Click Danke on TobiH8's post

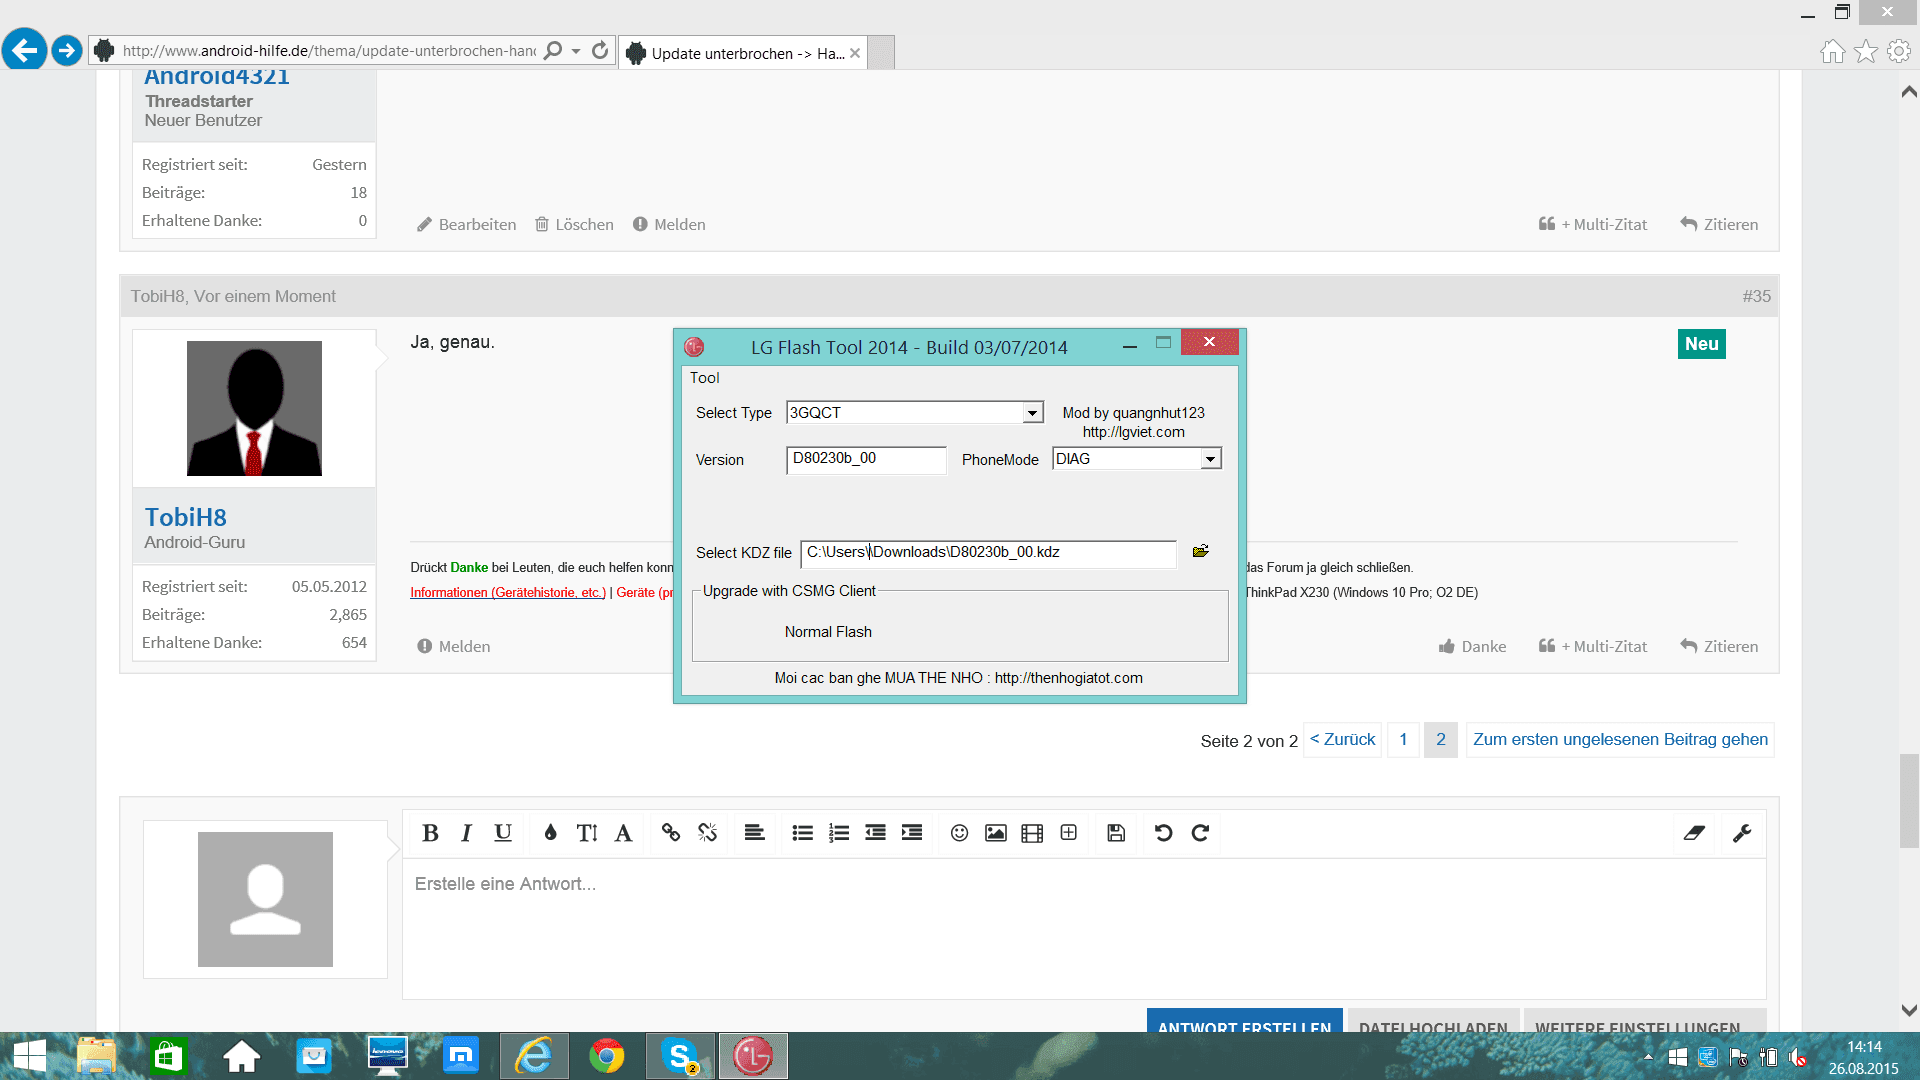1473,647
